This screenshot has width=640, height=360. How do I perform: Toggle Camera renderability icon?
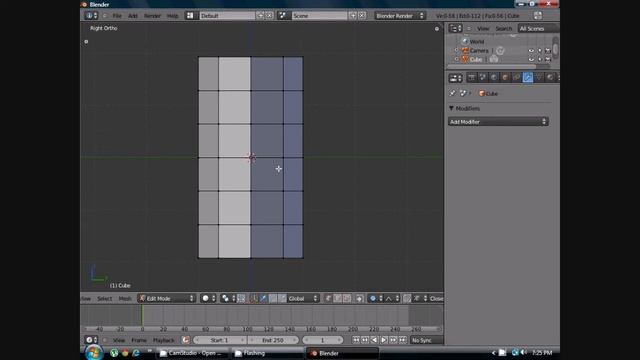[x=548, y=51]
